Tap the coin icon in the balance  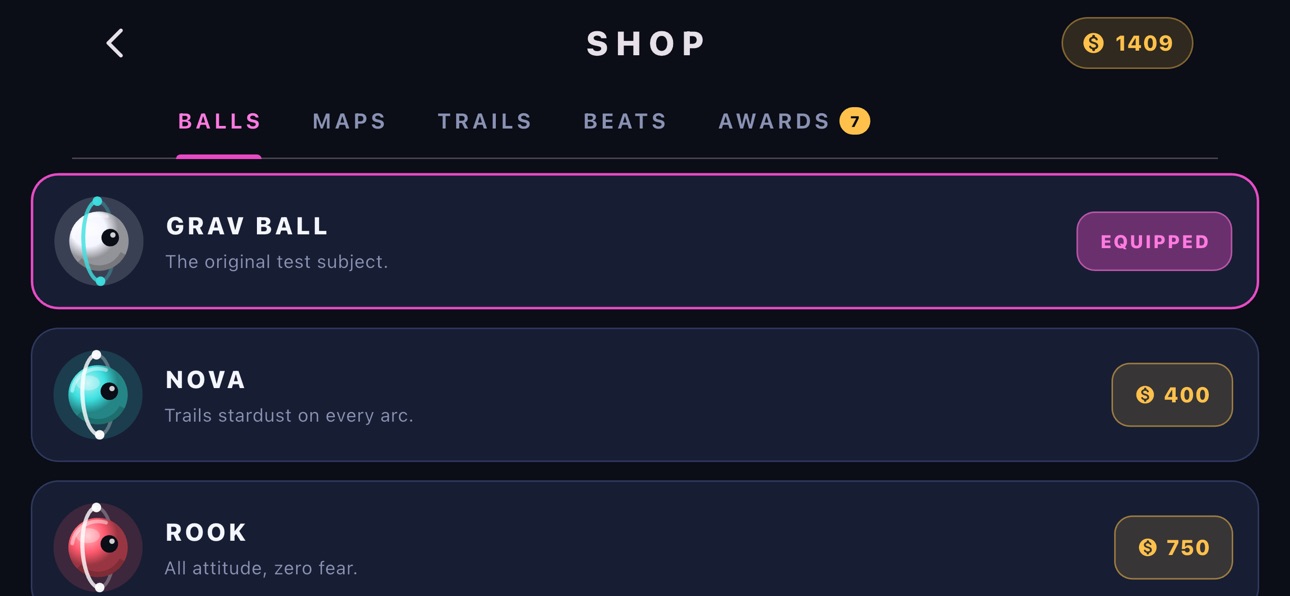pos(1094,43)
